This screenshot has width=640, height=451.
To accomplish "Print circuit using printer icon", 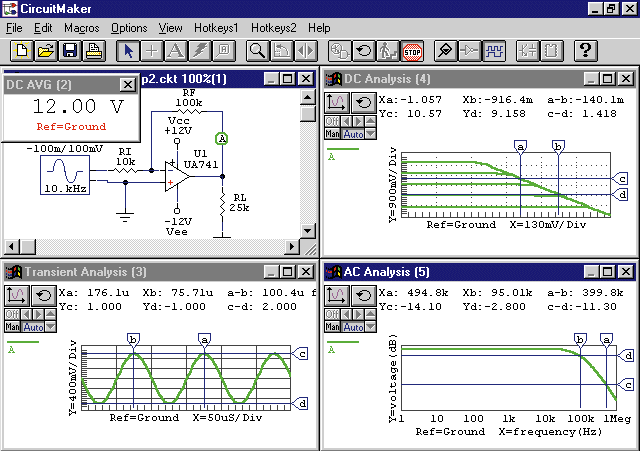I will click(x=93, y=51).
